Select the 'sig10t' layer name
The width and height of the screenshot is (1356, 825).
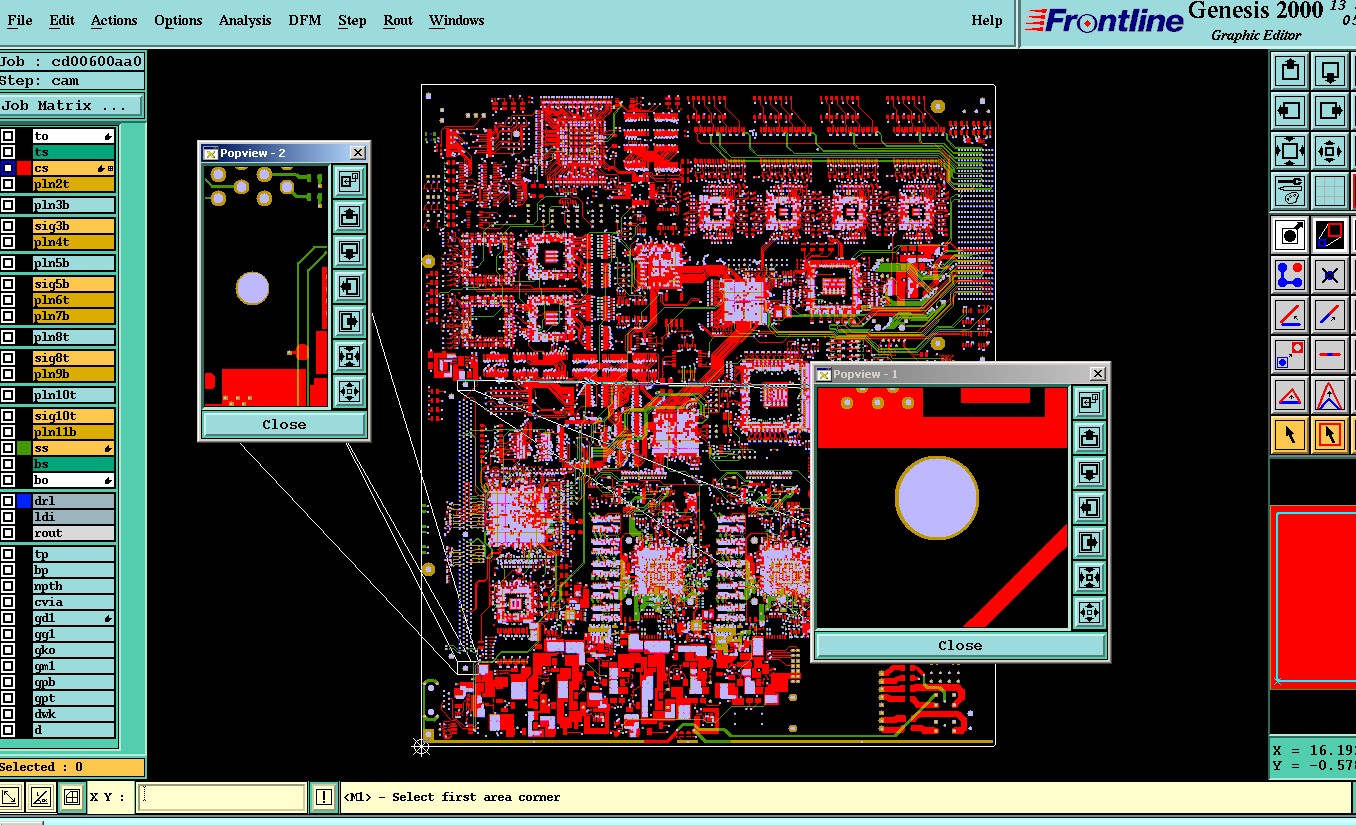click(x=74, y=416)
